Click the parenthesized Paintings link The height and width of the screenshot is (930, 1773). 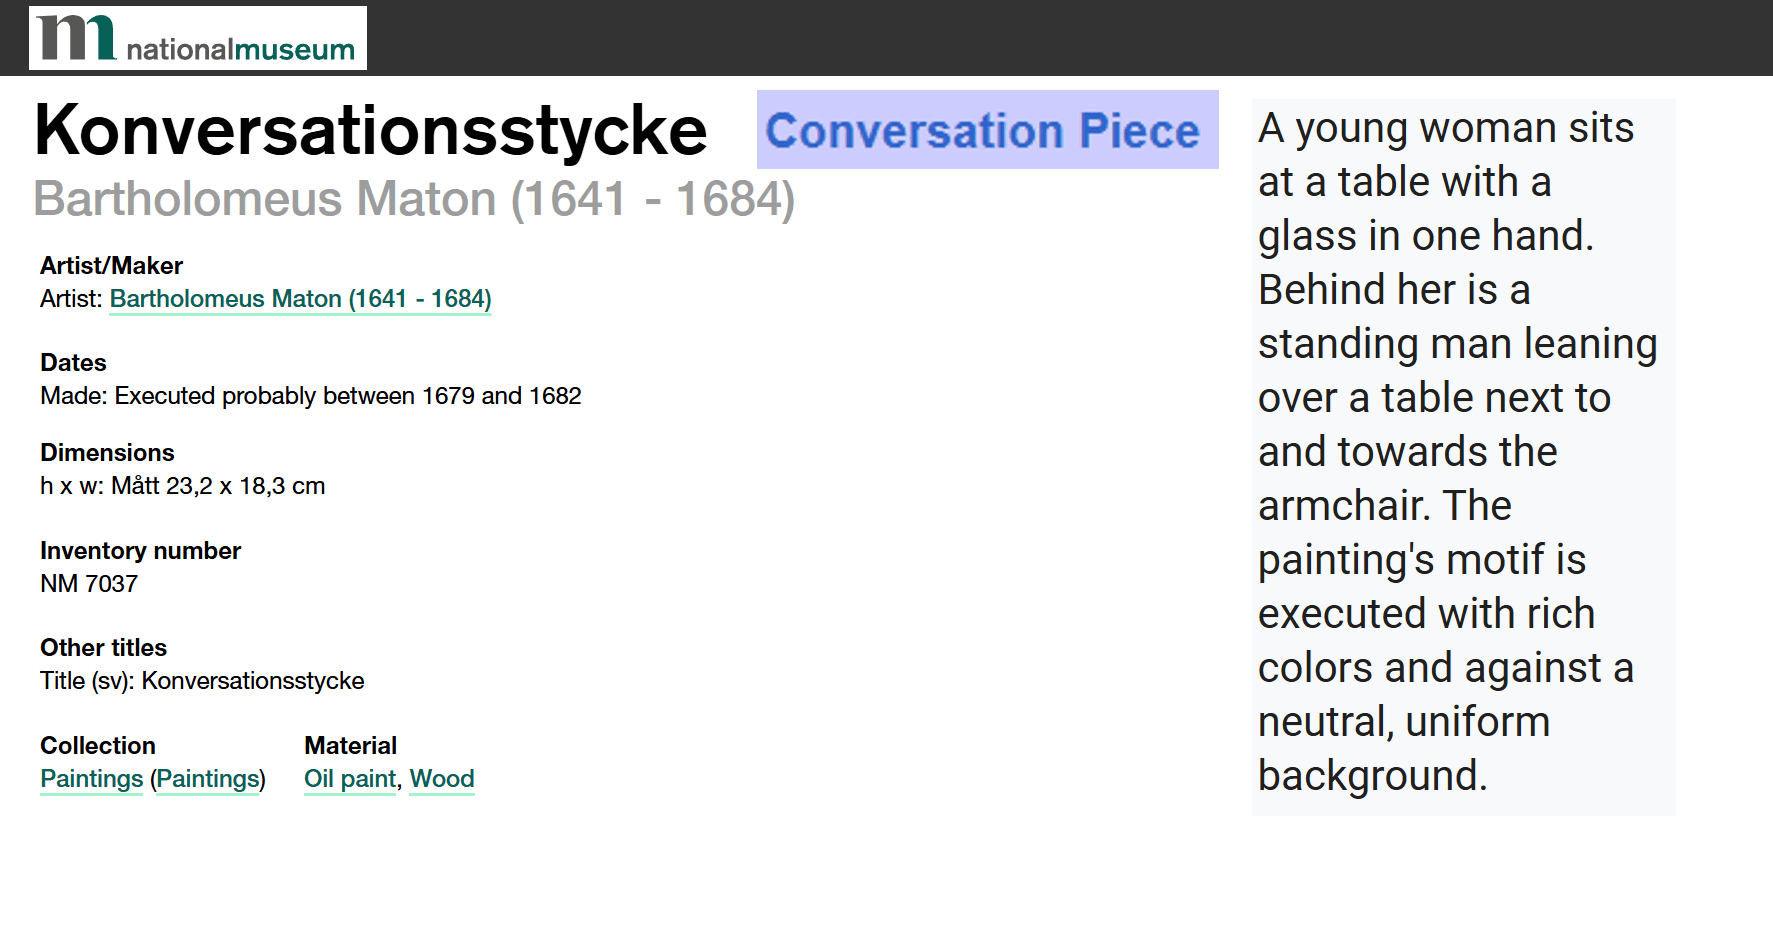208,779
